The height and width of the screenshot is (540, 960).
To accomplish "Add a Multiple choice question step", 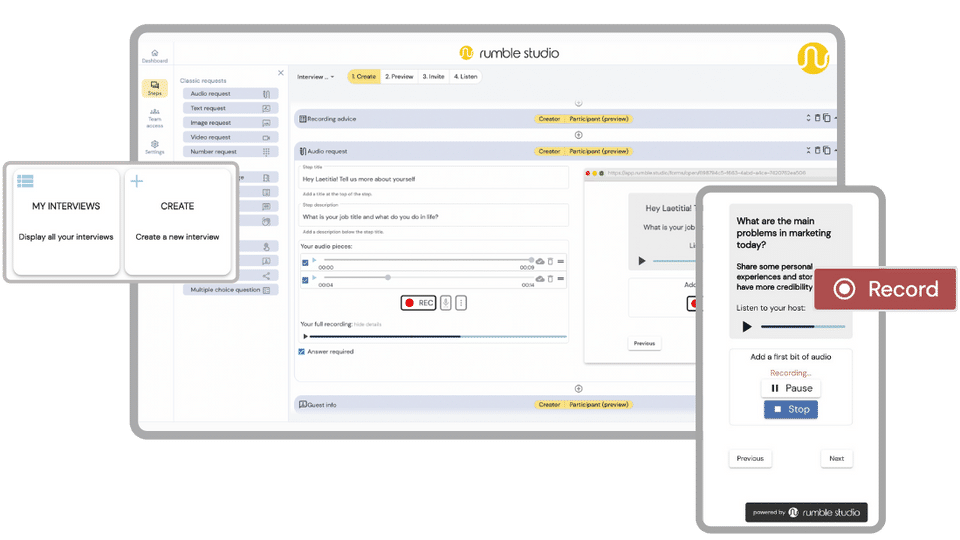I will click(x=230, y=290).
